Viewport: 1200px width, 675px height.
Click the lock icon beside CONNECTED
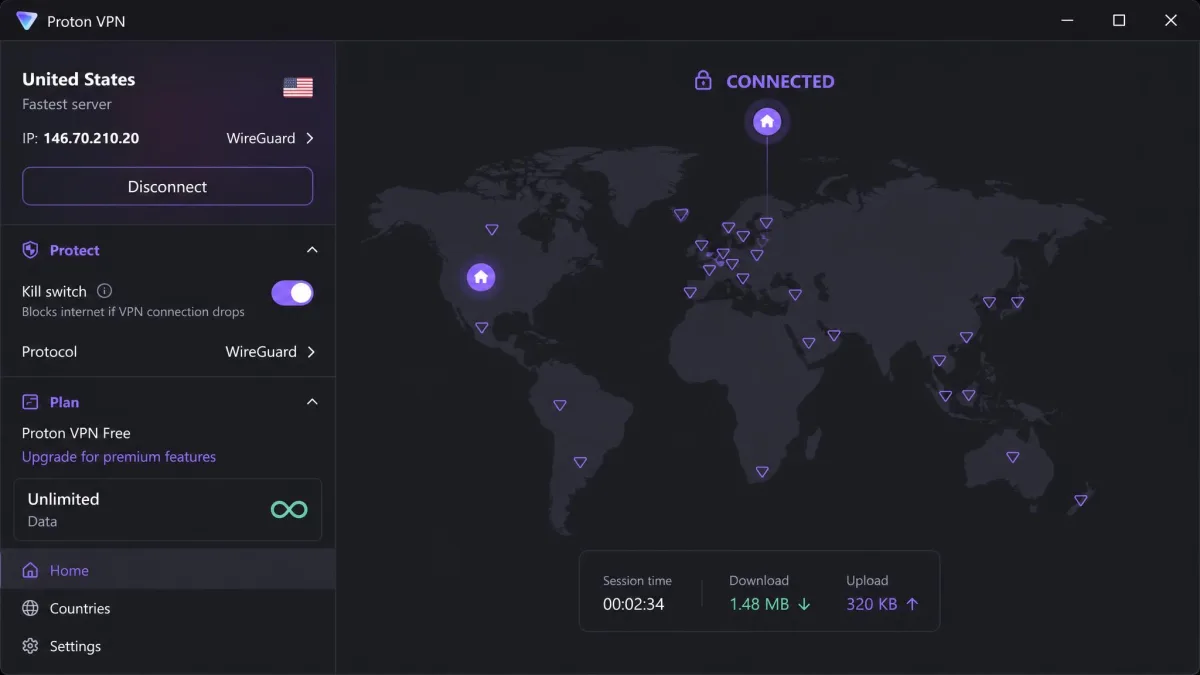[703, 81]
